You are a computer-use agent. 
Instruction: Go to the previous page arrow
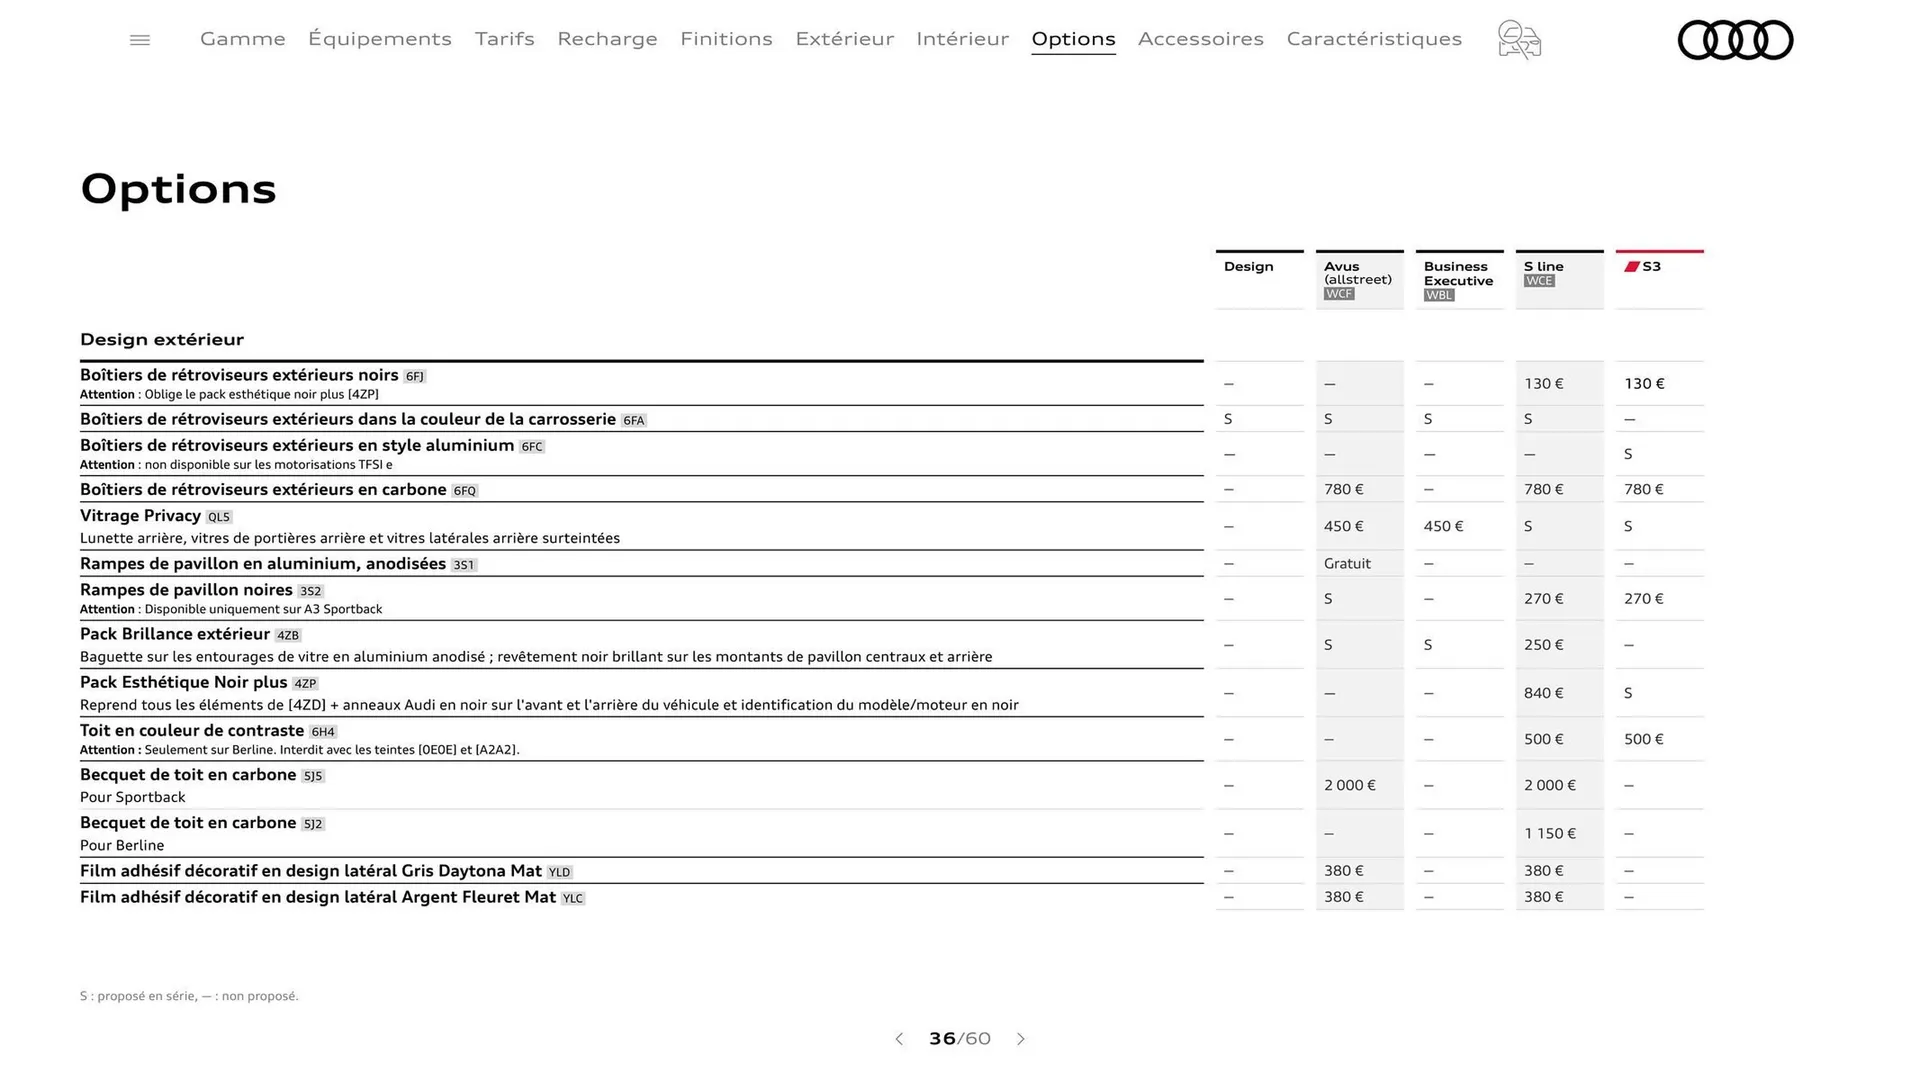(x=898, y=1039)
